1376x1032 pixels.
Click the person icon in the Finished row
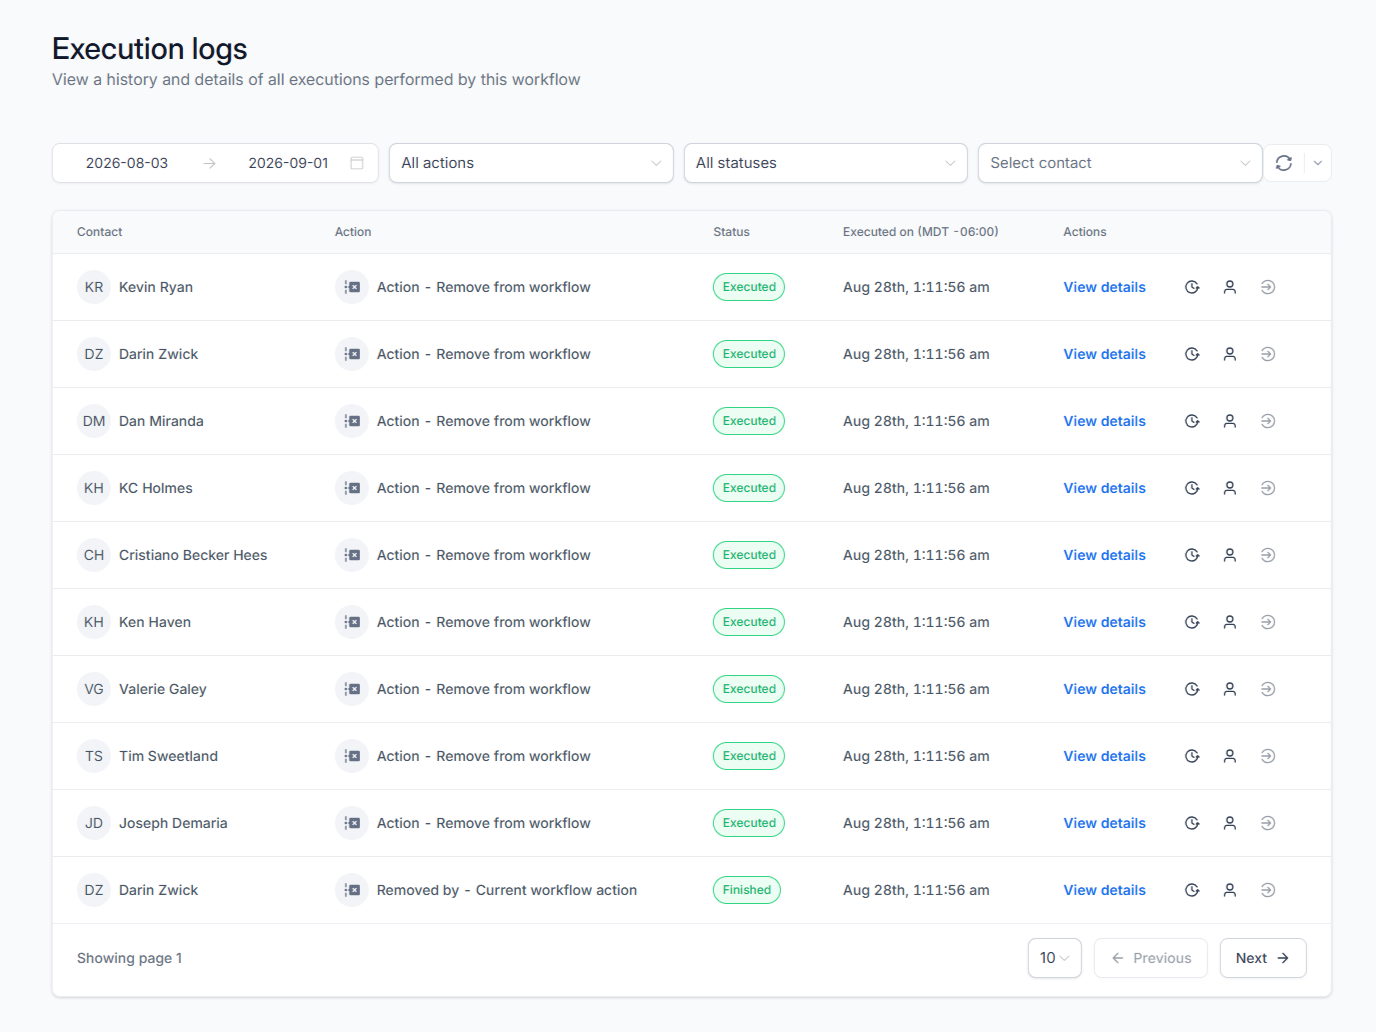tap(1230, 890)
